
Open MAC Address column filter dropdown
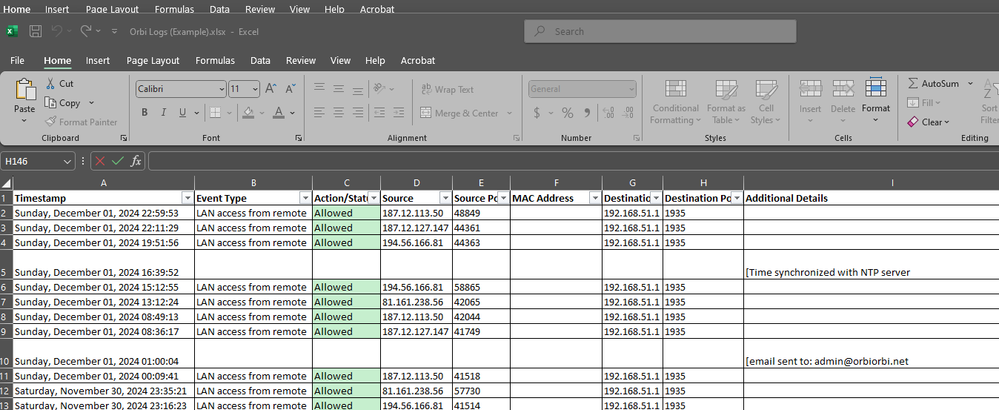594,198
